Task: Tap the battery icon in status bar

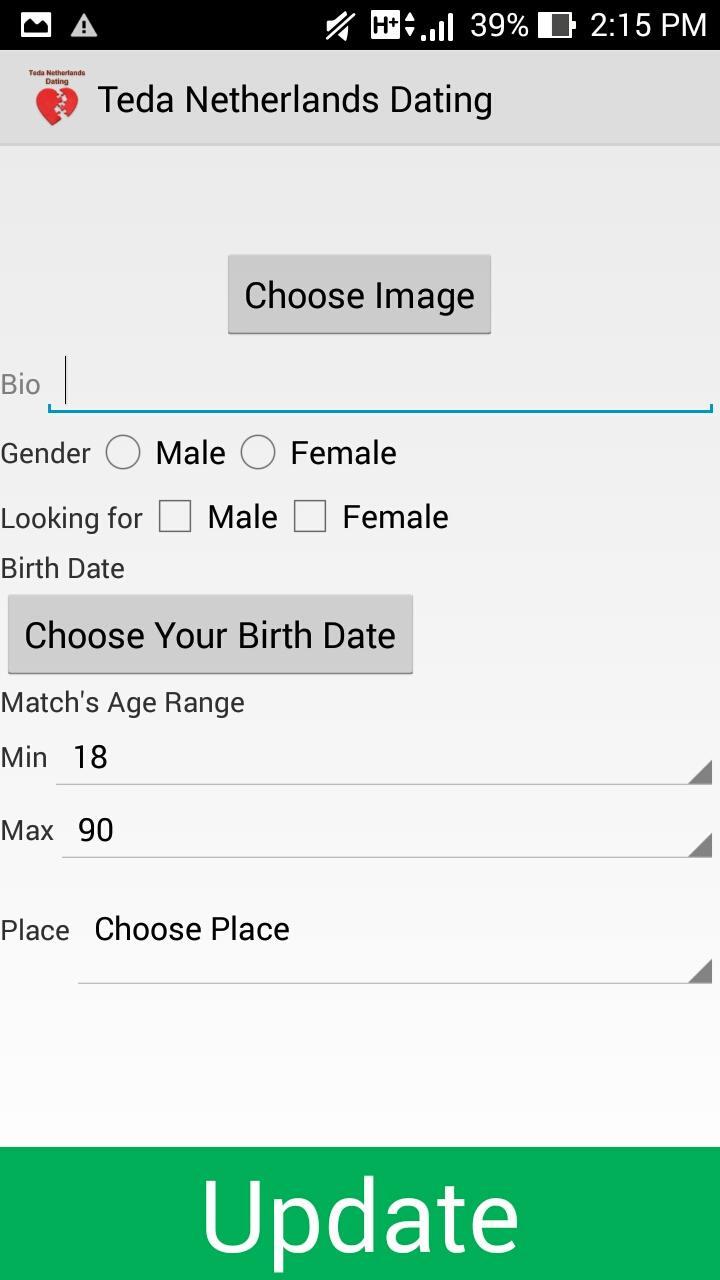Action: coord(556,25)
